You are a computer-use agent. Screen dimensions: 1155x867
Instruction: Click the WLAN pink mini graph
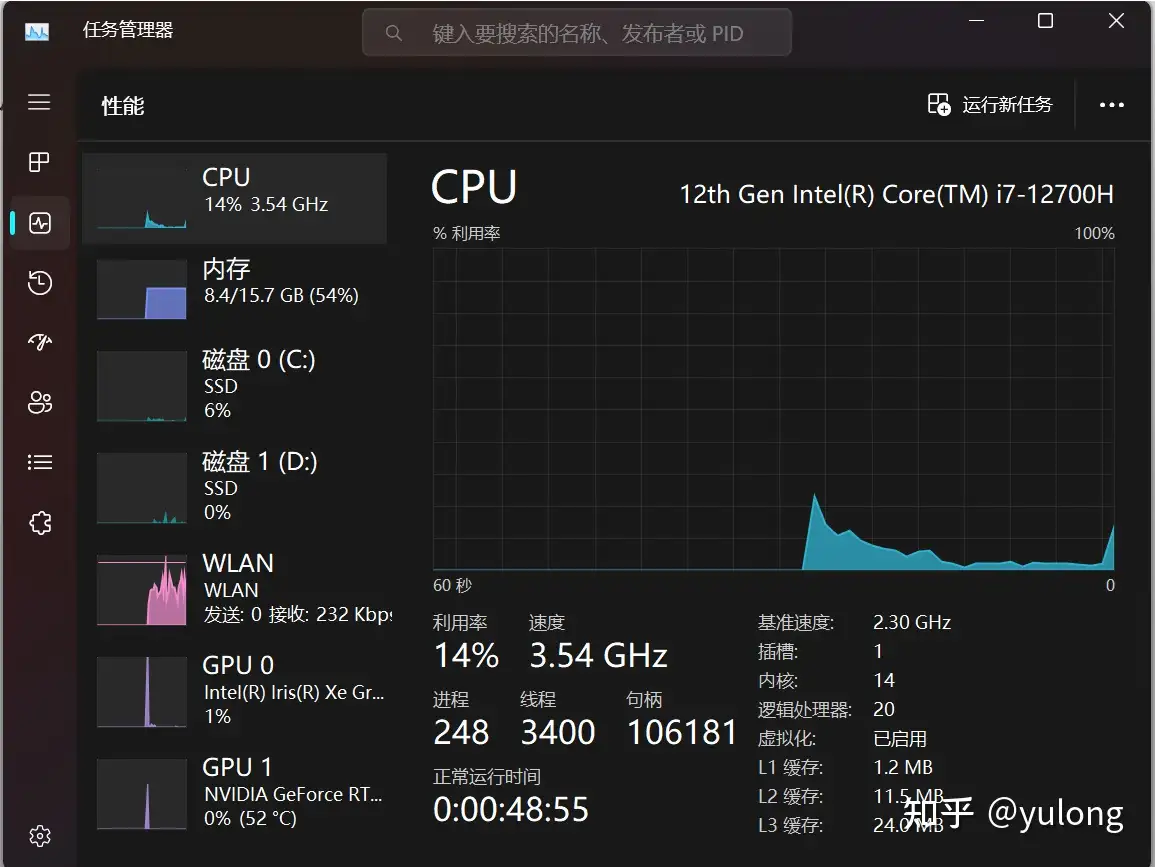tap(141, 590)
